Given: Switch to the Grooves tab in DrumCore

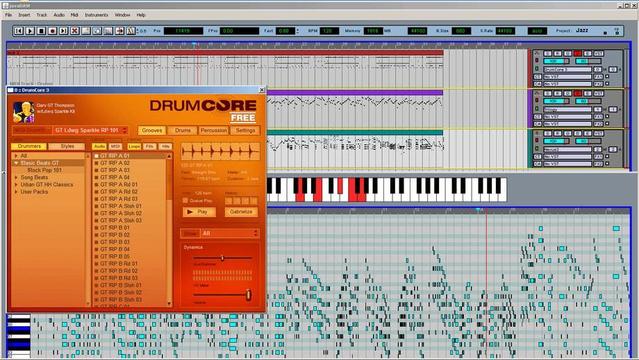Looking at the screenshot, I should pos(152,130).
